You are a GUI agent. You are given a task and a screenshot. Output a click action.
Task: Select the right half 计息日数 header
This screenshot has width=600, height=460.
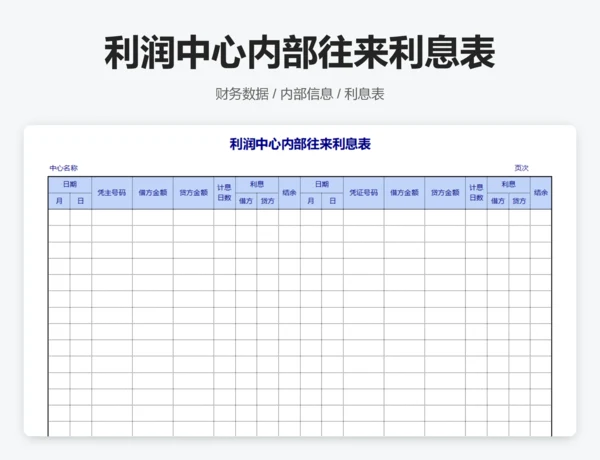(476, 193)
